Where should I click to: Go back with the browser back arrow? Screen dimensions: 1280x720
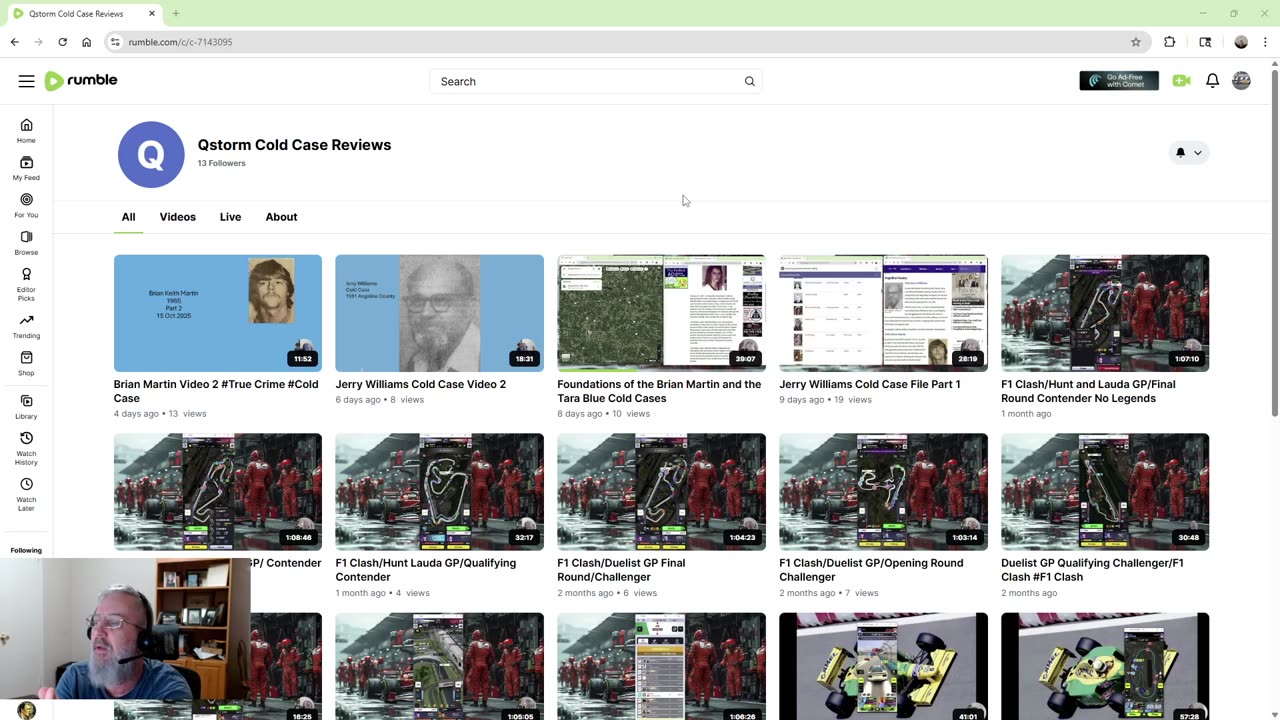pyautogui.click(x=15, y=42)
